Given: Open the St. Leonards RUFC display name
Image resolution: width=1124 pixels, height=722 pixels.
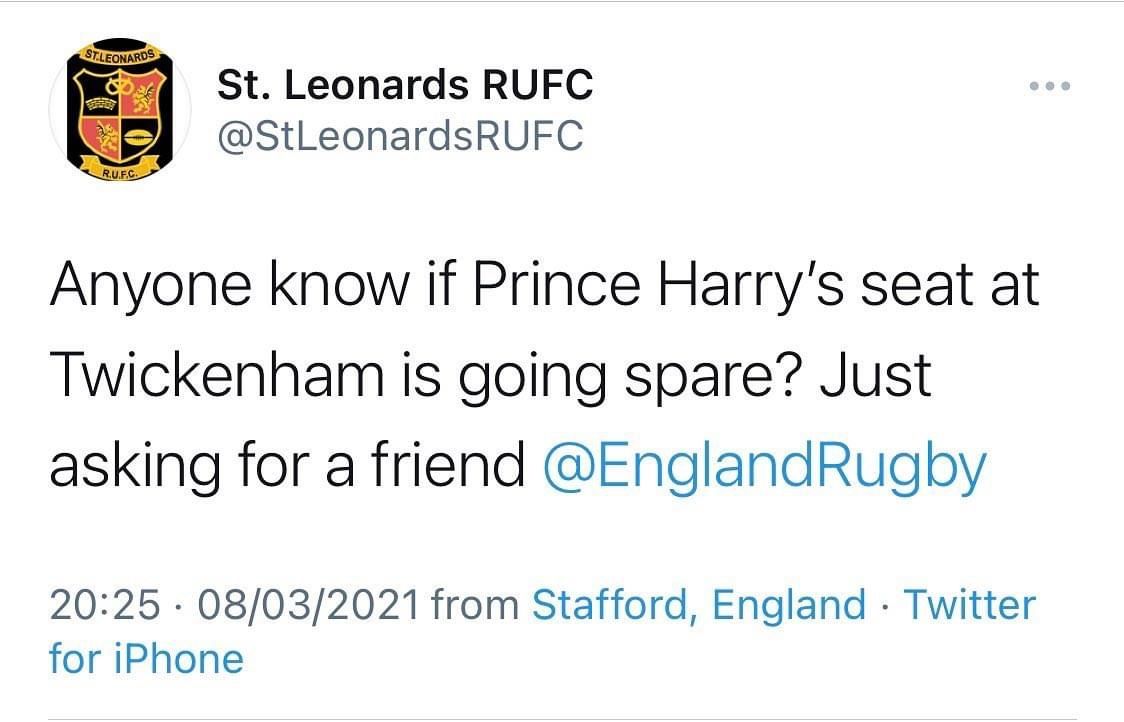Looking at the screenshot, I should coord(405,86).
